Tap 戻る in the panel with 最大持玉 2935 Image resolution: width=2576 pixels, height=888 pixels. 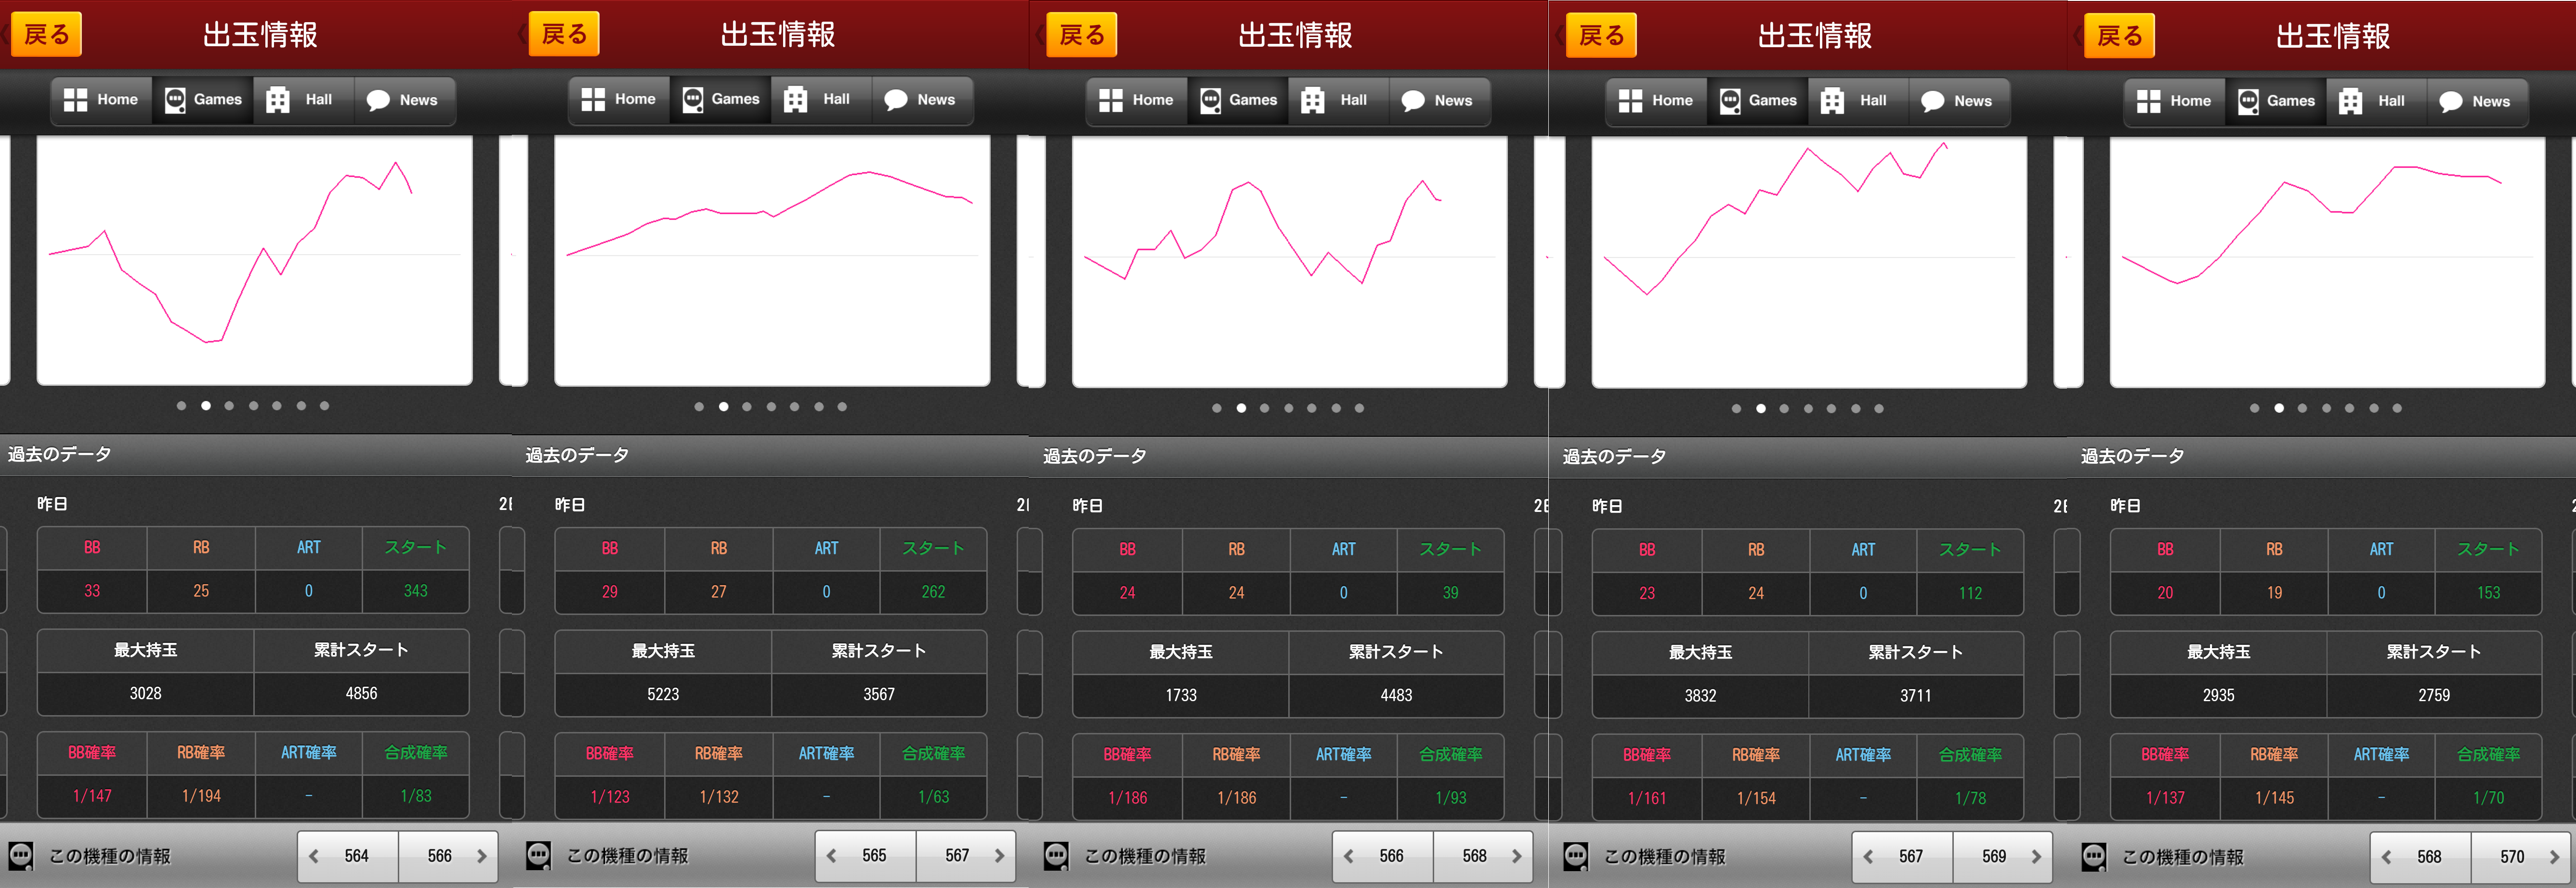click(x=2119, y=36)
